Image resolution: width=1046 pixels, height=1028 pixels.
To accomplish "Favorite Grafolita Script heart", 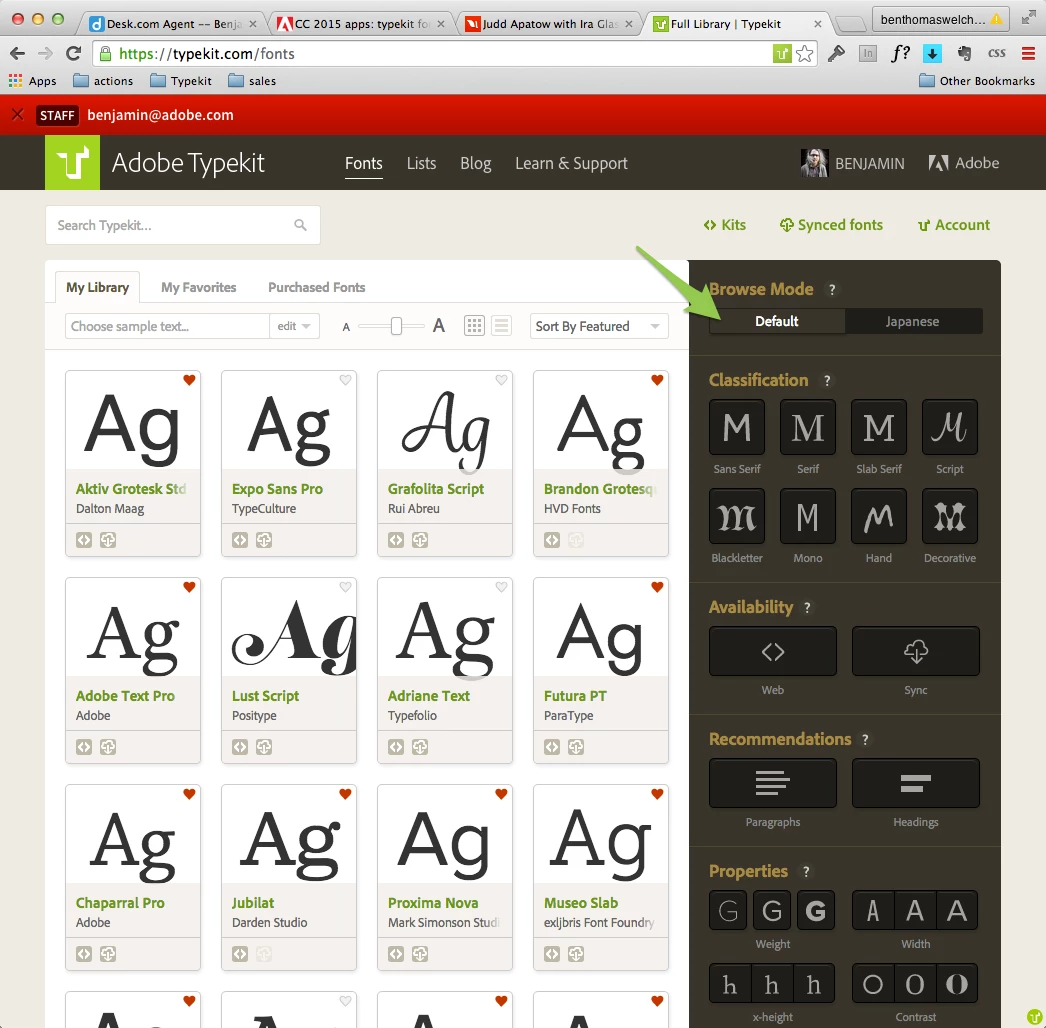I will (x=502, y=380).
